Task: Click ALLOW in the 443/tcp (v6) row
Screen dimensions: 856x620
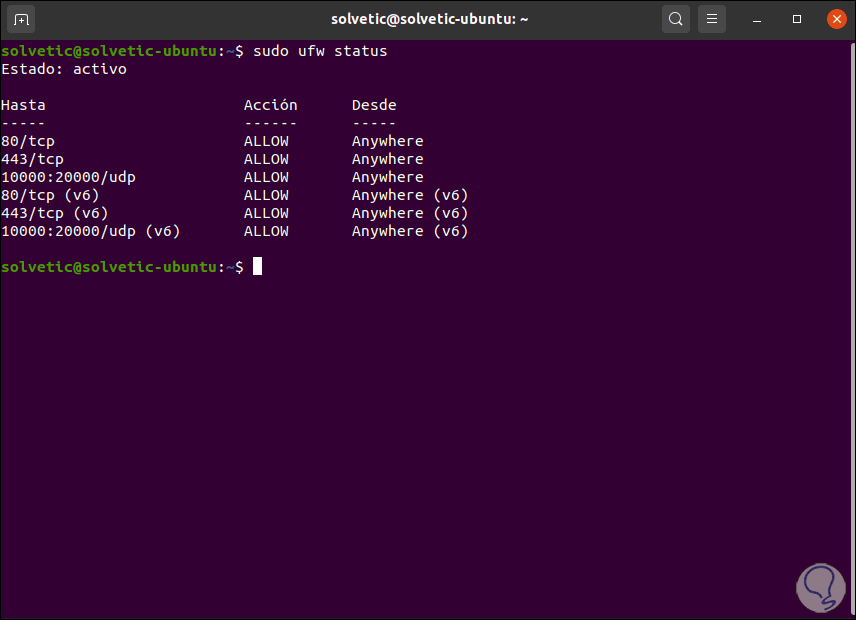Action: (266, 213)
